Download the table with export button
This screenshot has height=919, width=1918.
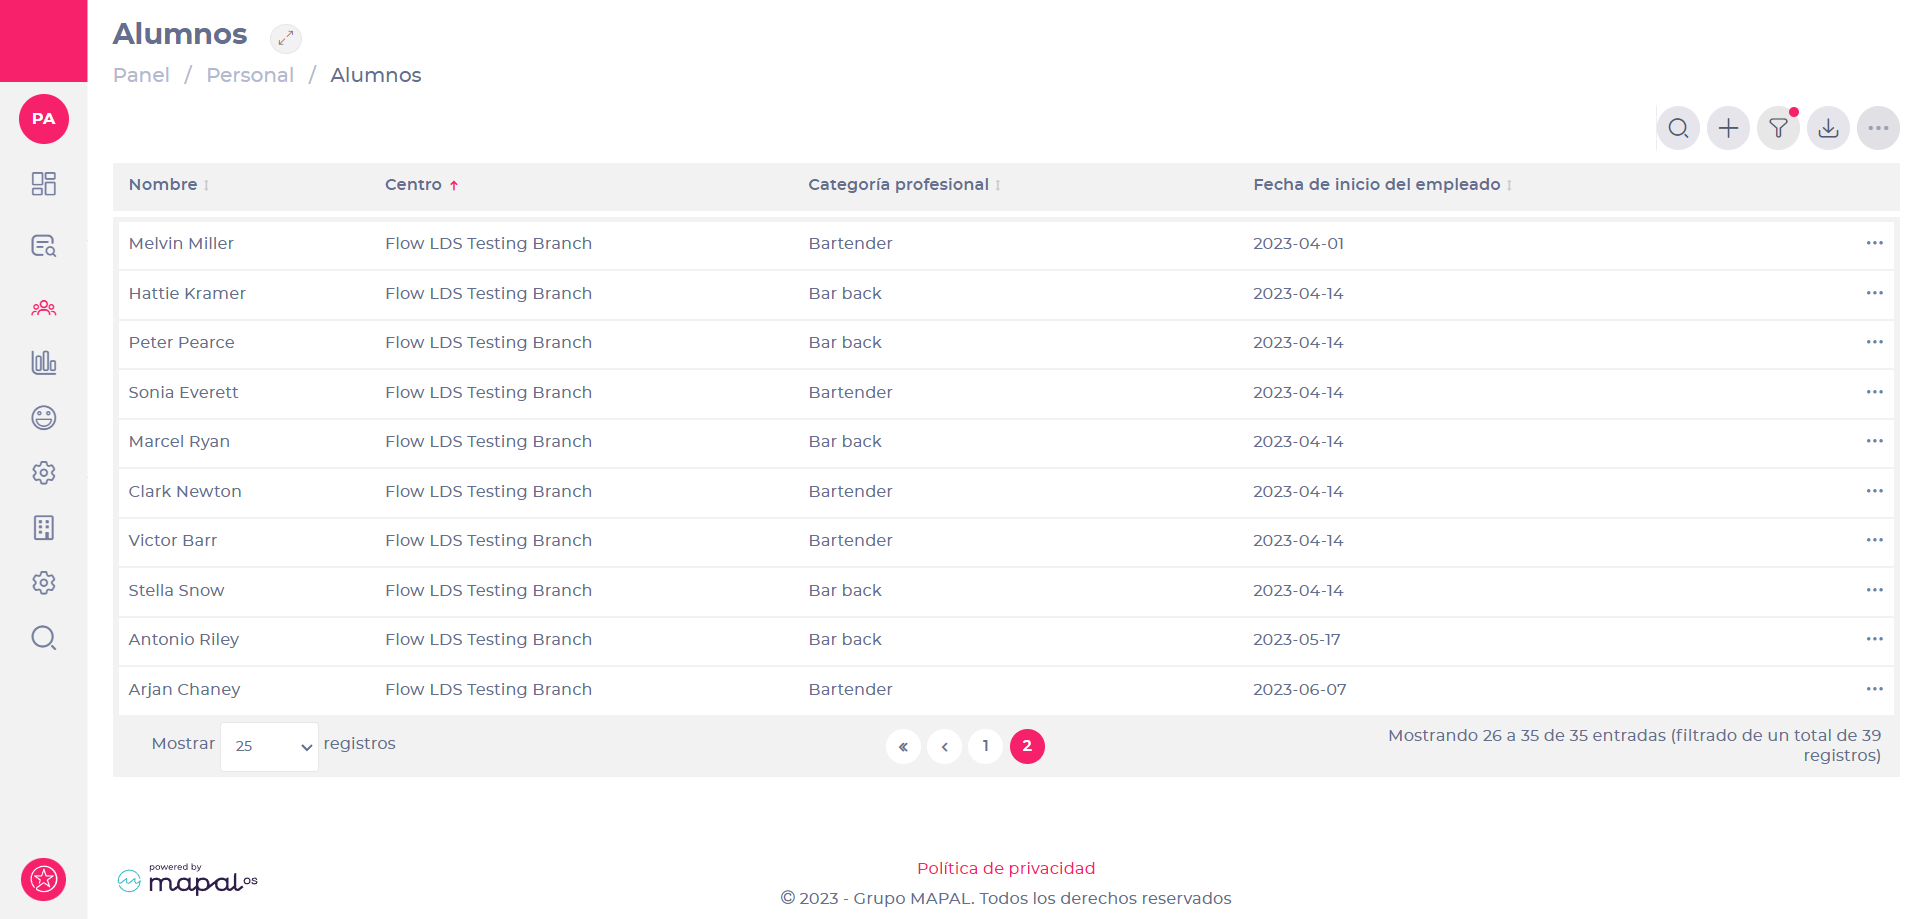pyautogui.click(x=1829, y=128)
